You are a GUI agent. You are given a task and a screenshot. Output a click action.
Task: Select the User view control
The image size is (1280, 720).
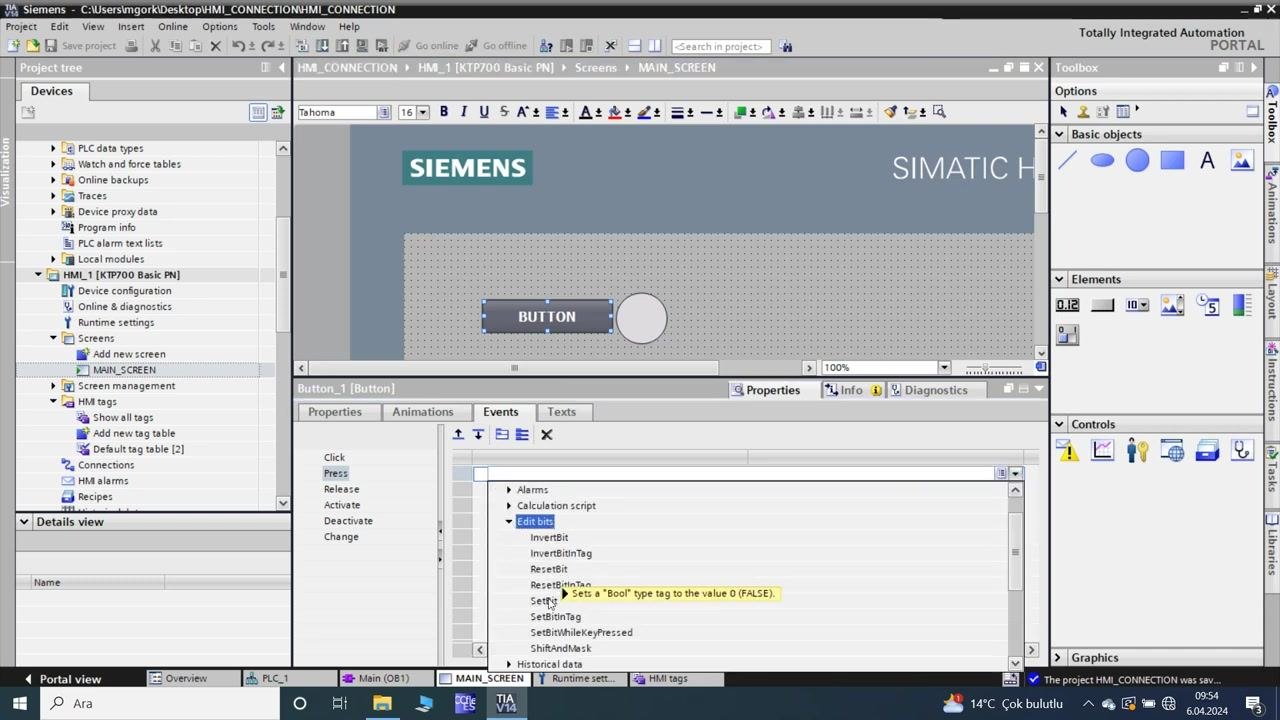tap(1137, 451)
